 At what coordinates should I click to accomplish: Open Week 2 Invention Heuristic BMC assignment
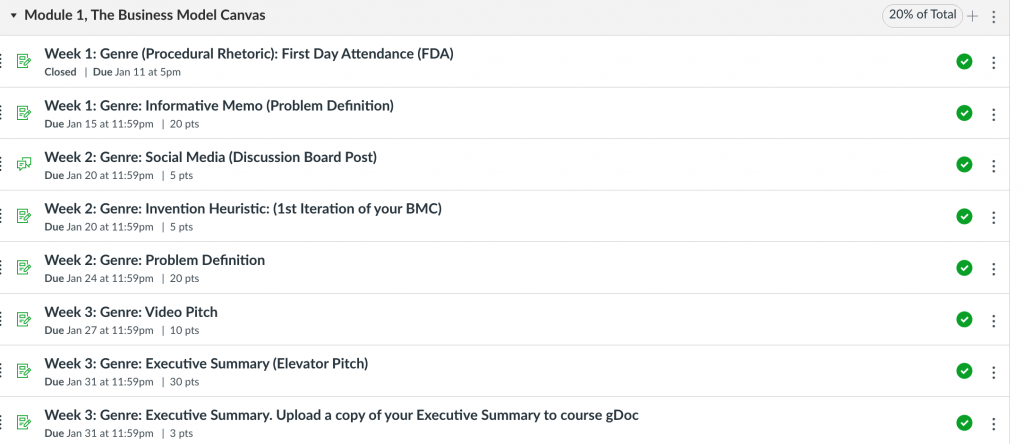243,209
